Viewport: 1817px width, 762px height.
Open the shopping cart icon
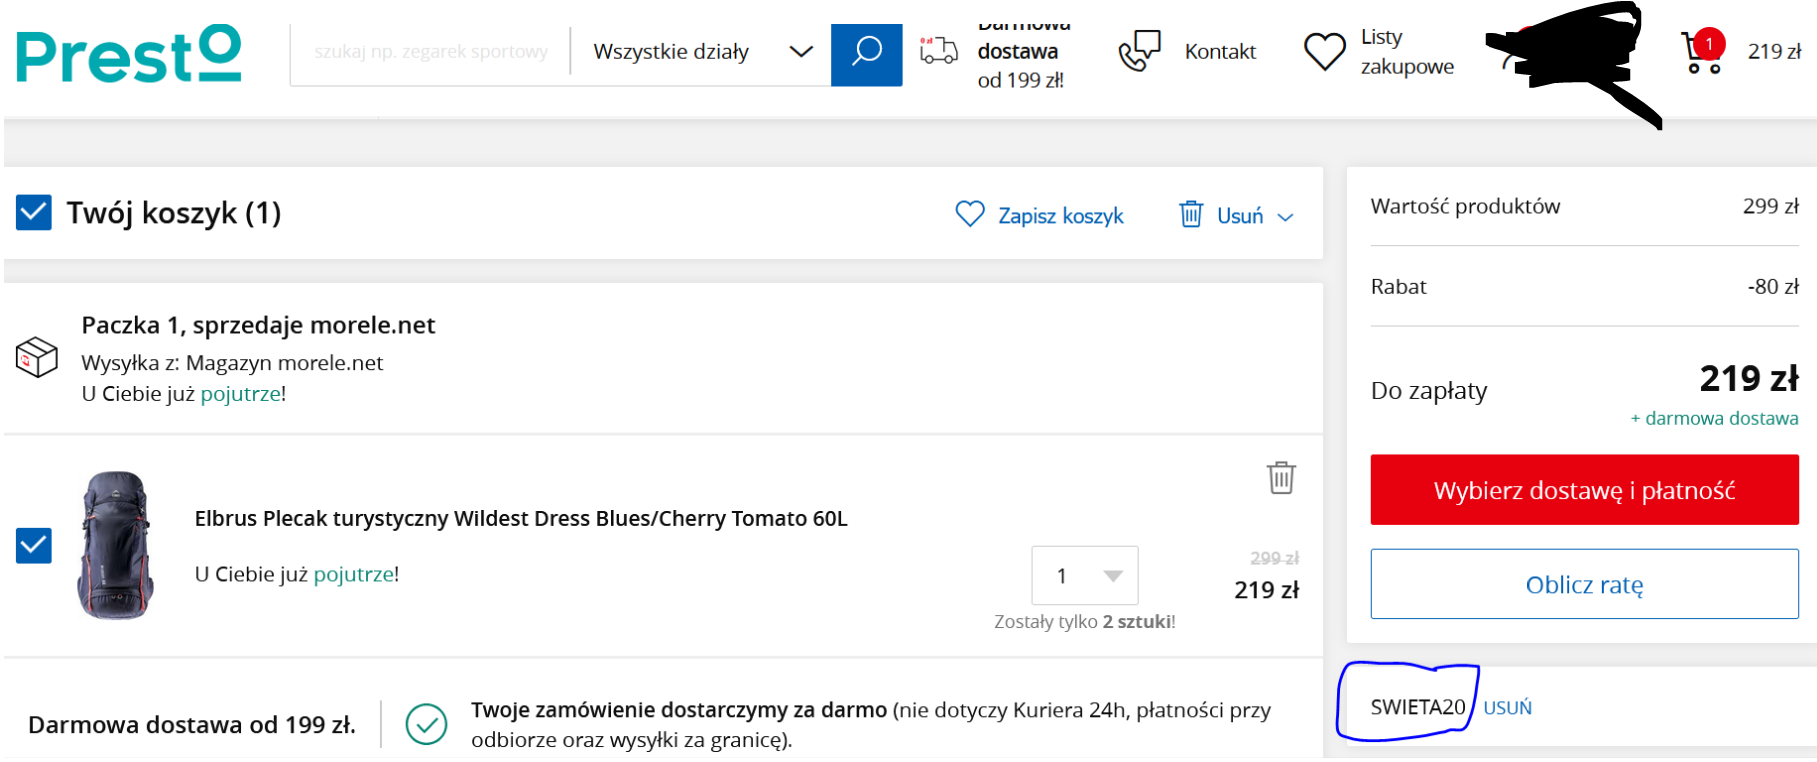(x=1703, y=52)
